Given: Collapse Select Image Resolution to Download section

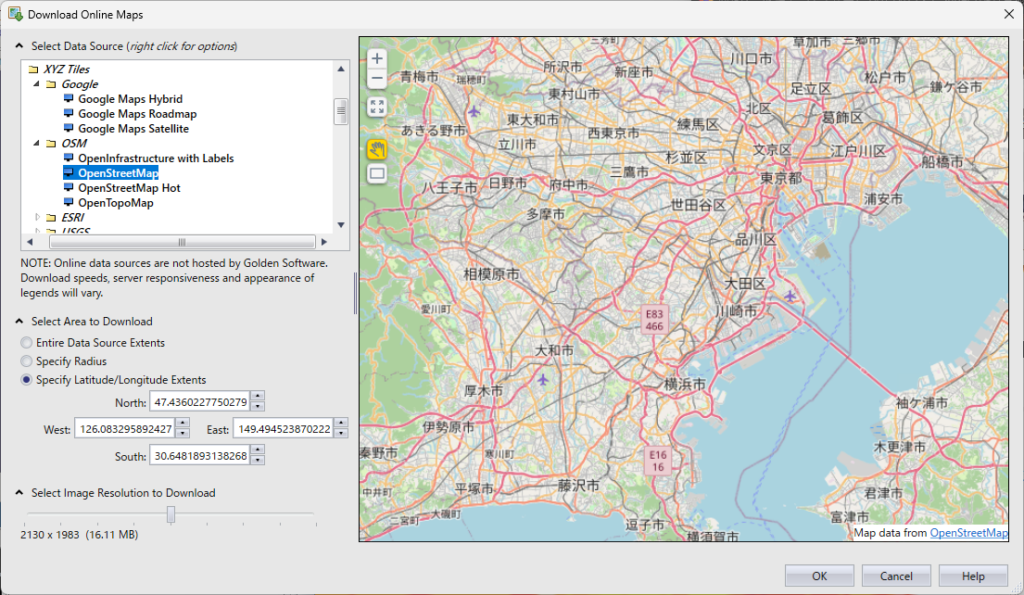Looking at the screenshot, I should tap(19, 492).
